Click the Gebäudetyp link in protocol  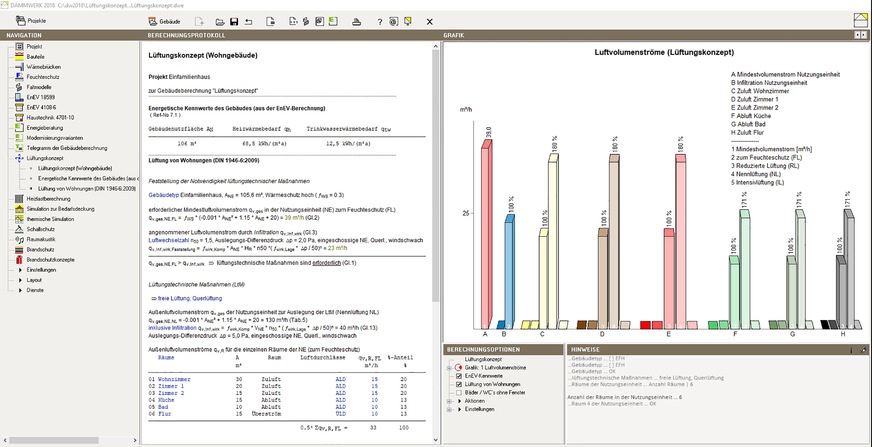(x=162, y=195)
